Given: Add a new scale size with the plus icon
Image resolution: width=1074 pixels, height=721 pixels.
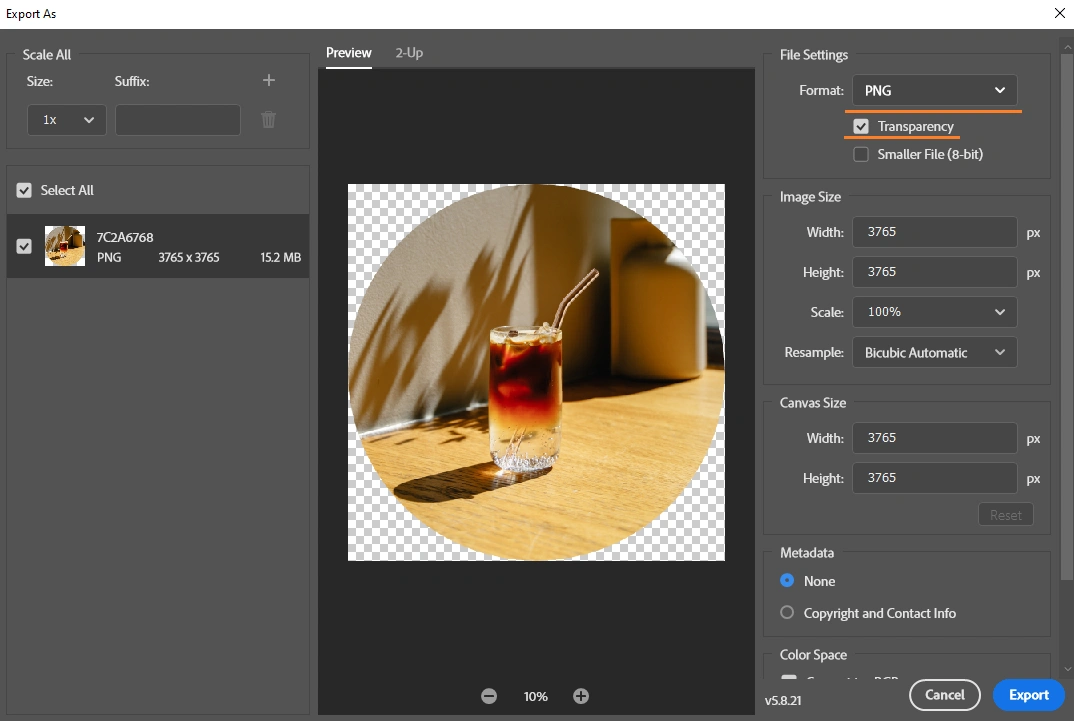Looking at the screenshot, I should pyautogui.click(x=268, y=80).
